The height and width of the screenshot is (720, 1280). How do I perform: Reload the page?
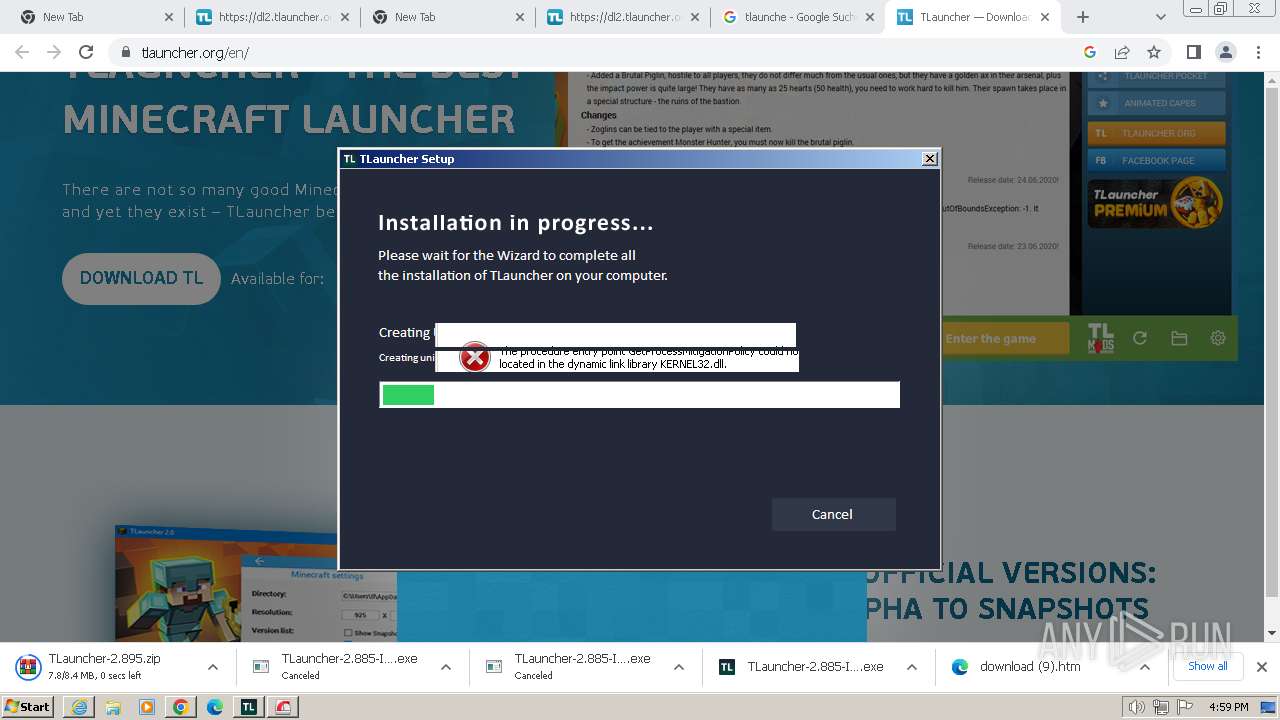tap(86, 52)
